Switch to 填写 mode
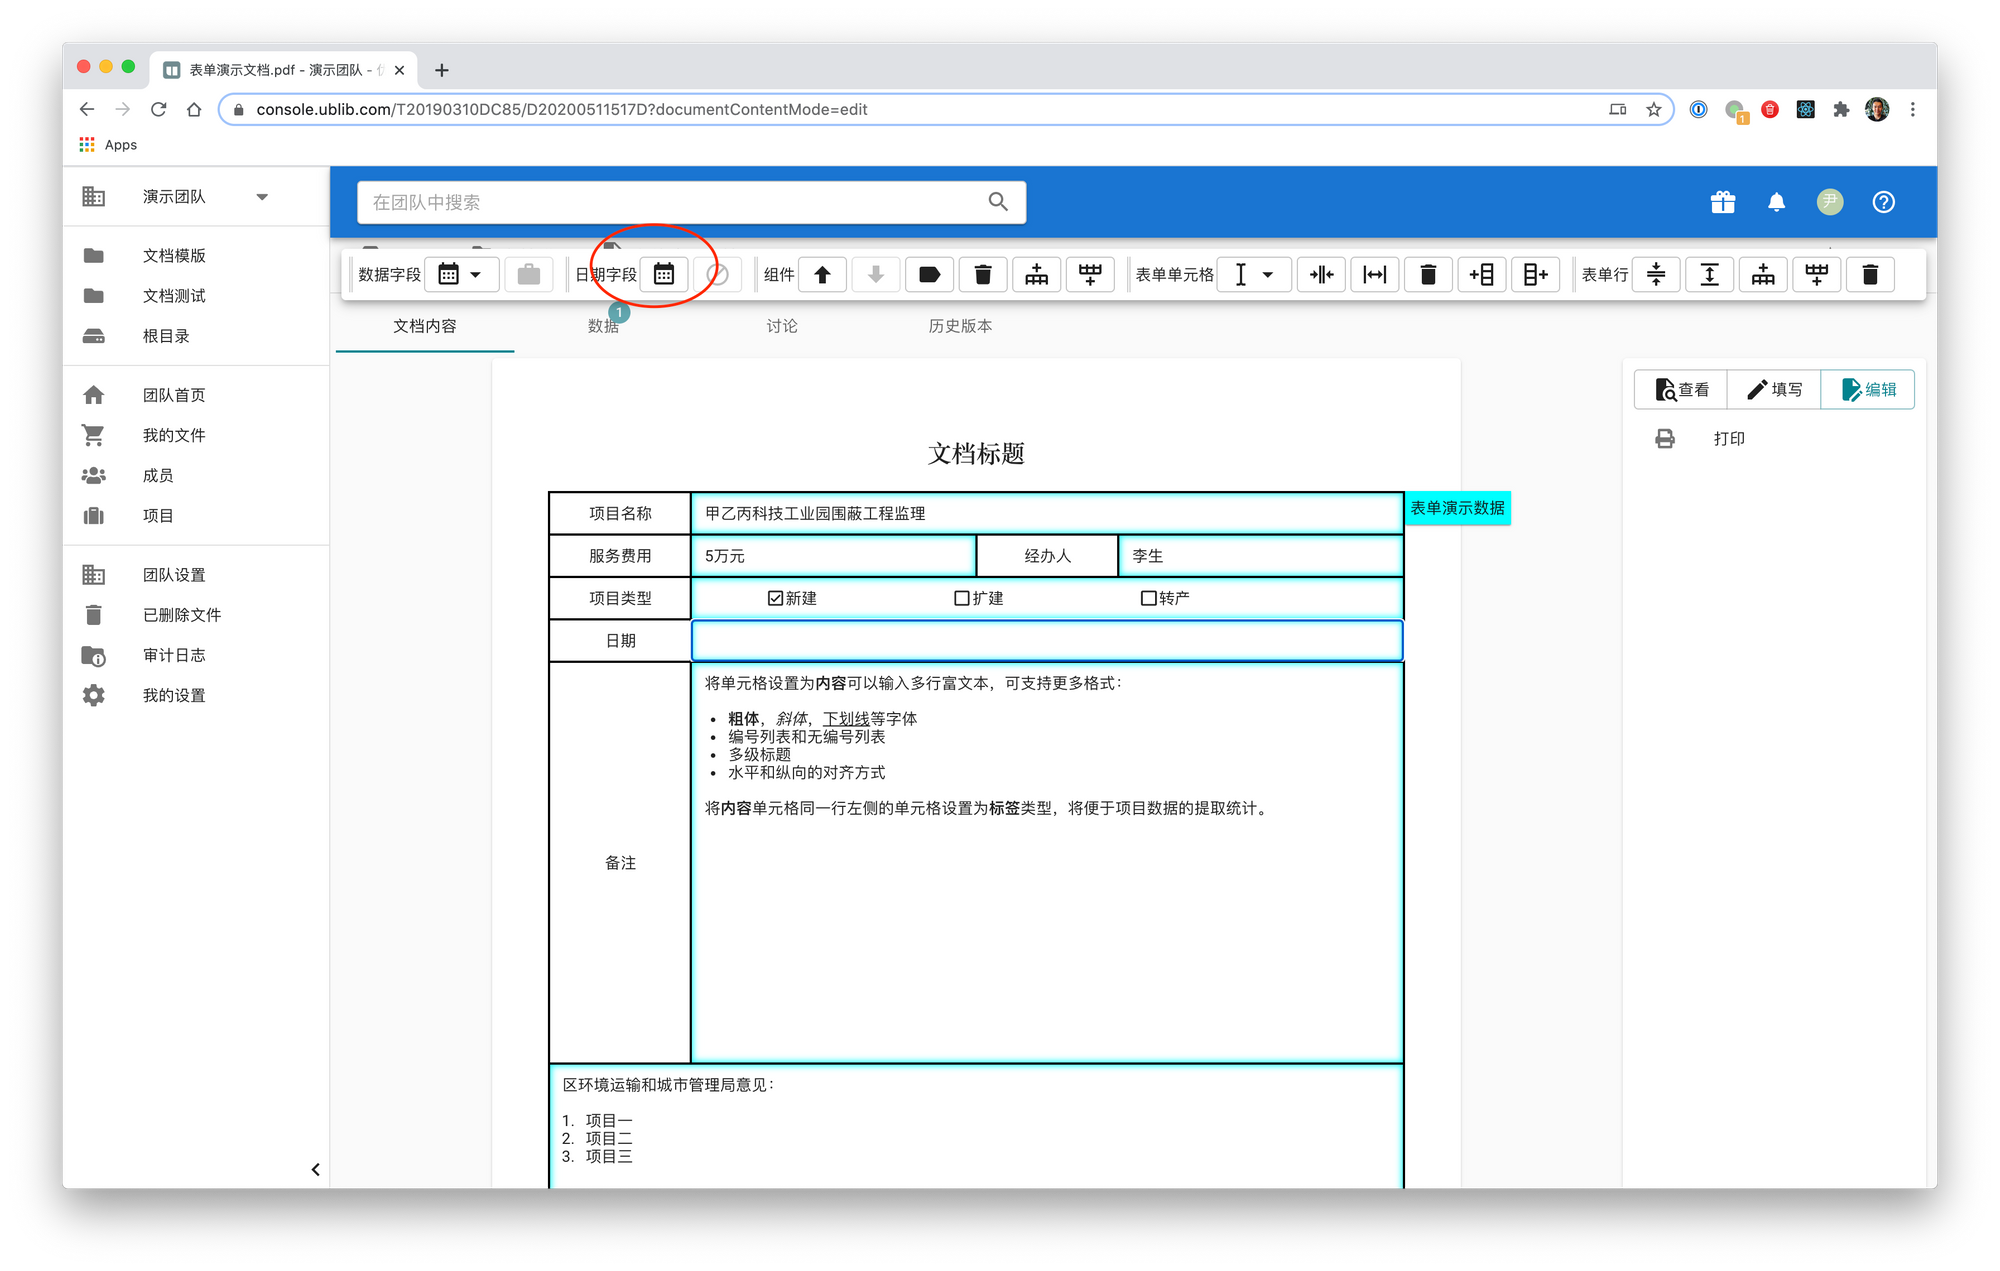The width and height of the screenshot is (2000, 1271). click(1774, 389)
